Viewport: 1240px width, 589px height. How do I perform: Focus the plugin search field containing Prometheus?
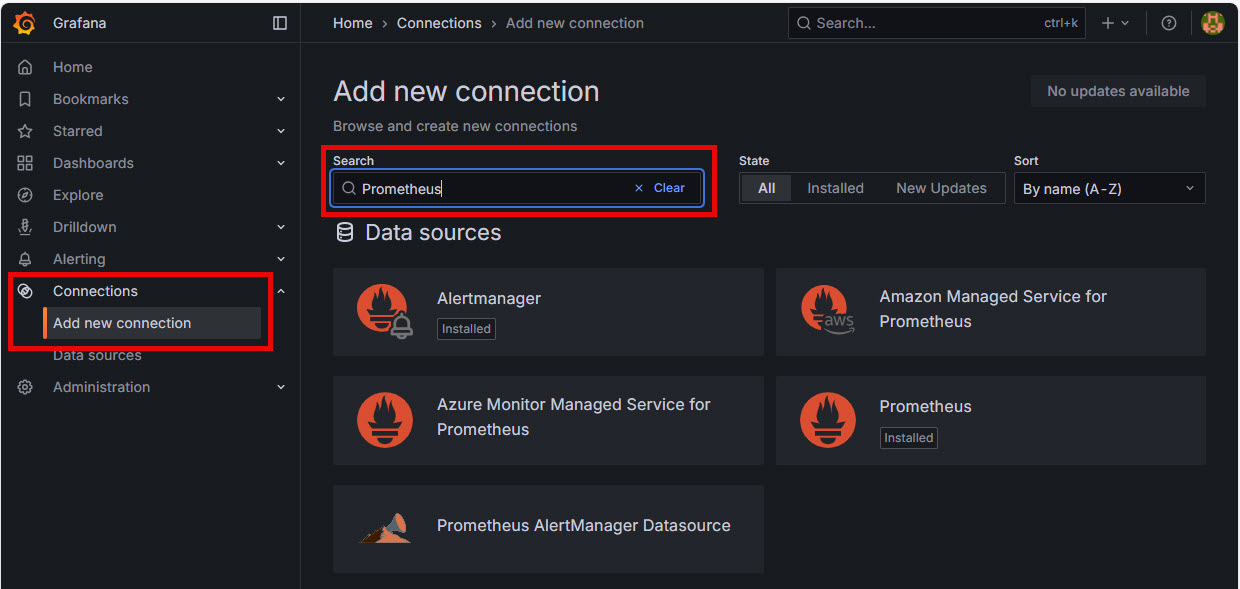(518, 188)
